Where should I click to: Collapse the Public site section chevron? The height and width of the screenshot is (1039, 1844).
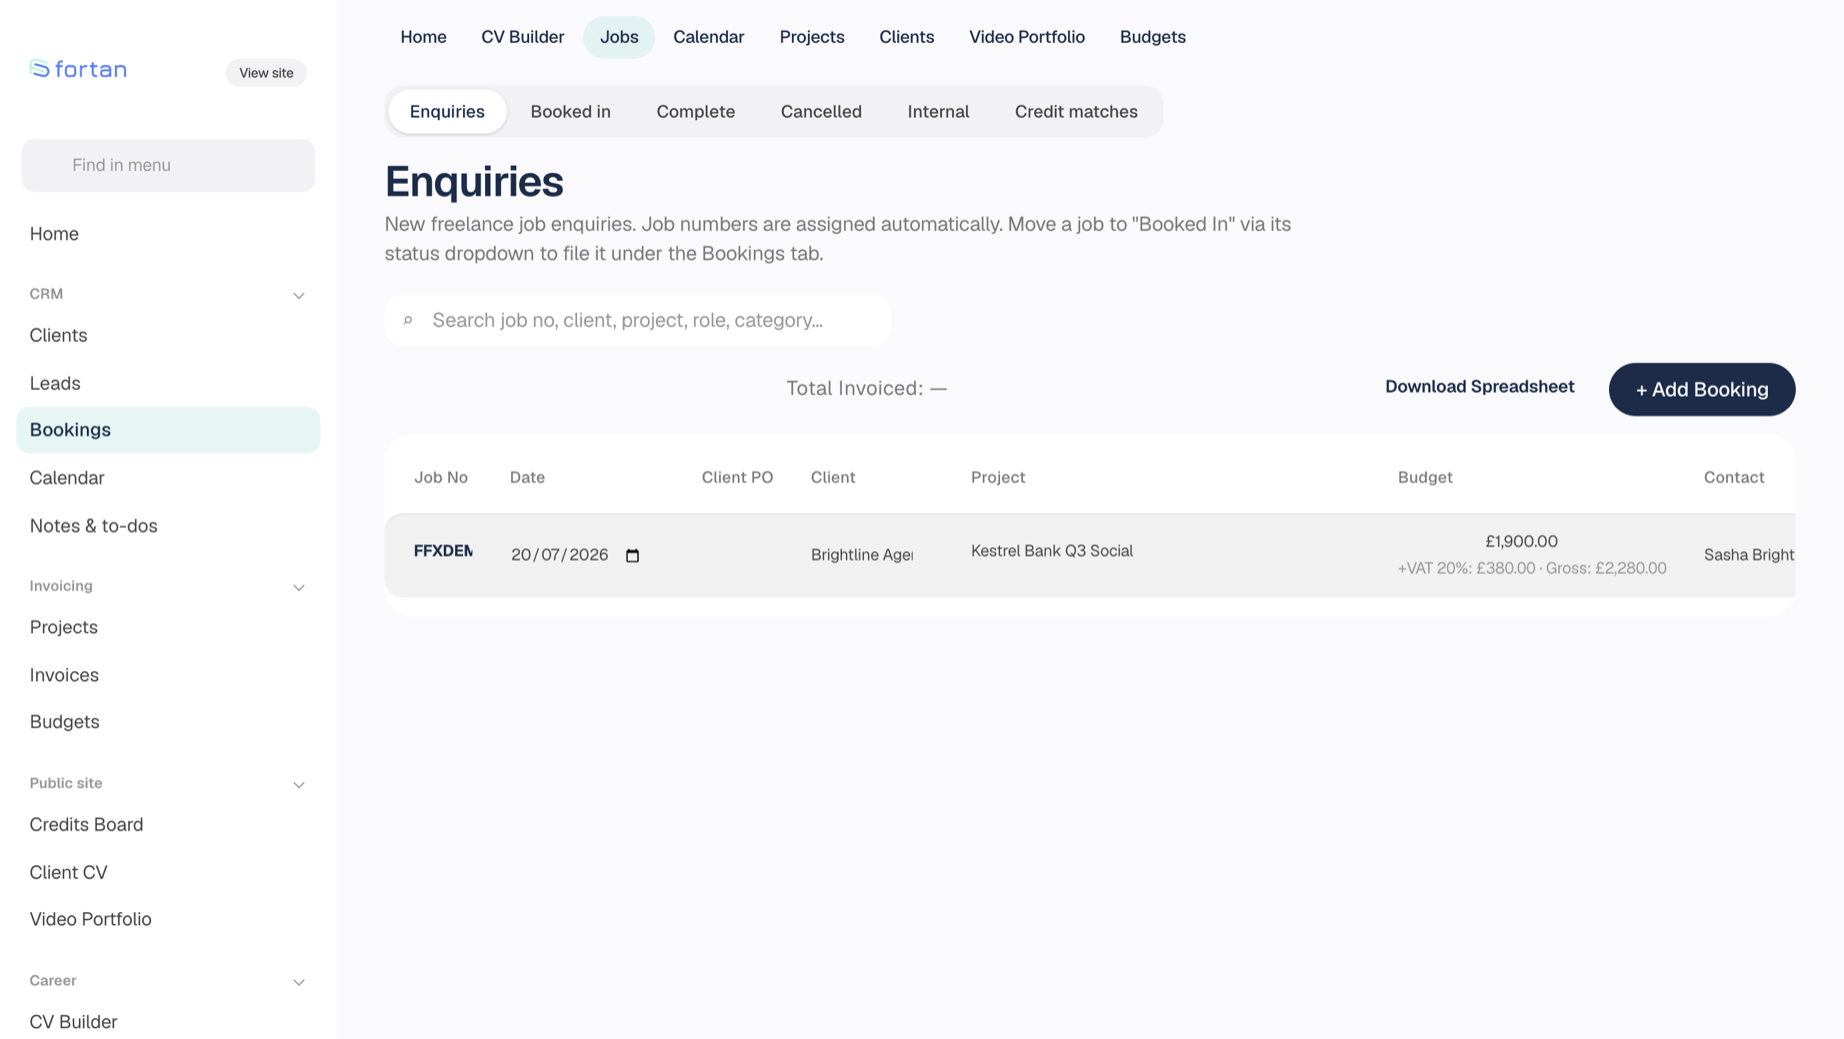pos(298,784)
